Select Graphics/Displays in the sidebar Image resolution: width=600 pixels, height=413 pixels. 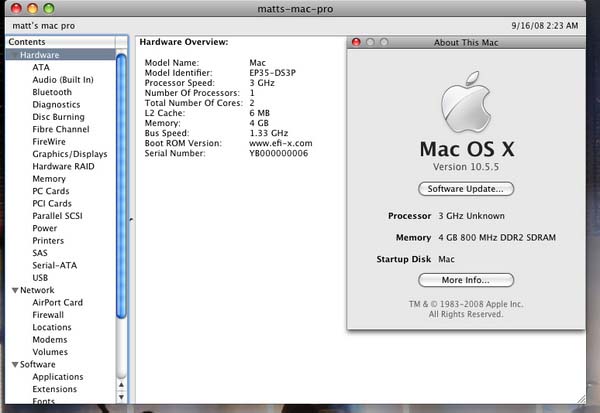[x=69, y=154]
